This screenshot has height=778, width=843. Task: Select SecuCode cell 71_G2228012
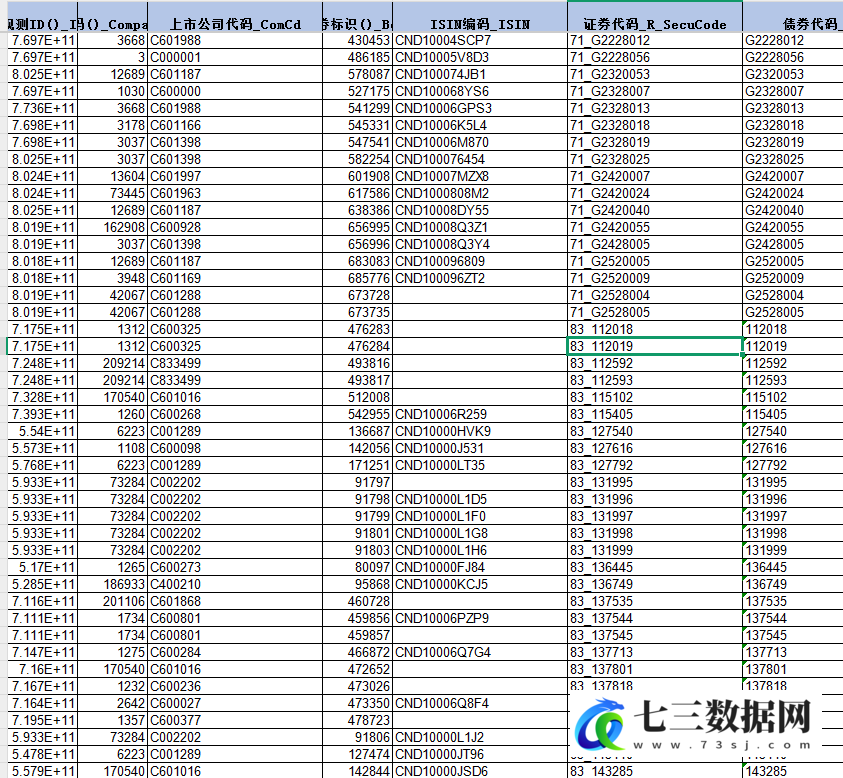tap(655, 40)
